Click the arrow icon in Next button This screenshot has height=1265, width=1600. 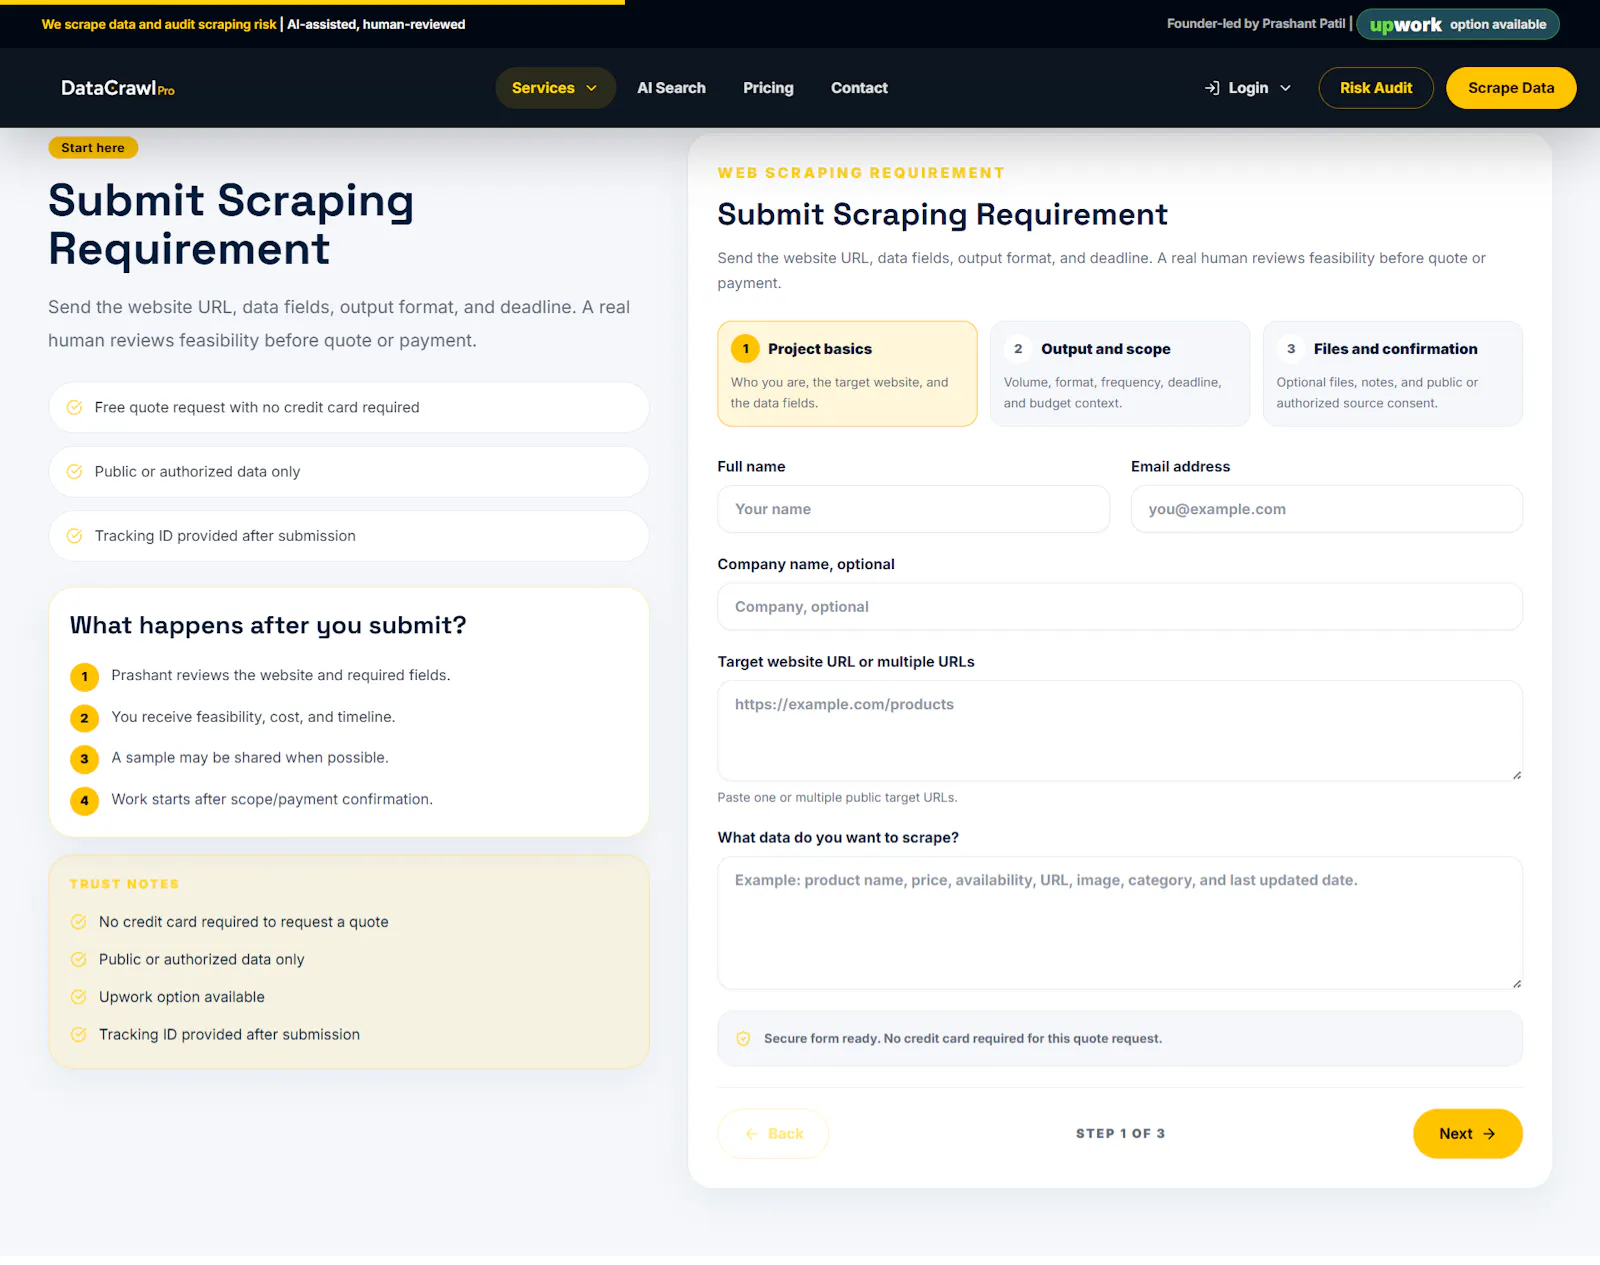1489,1134
